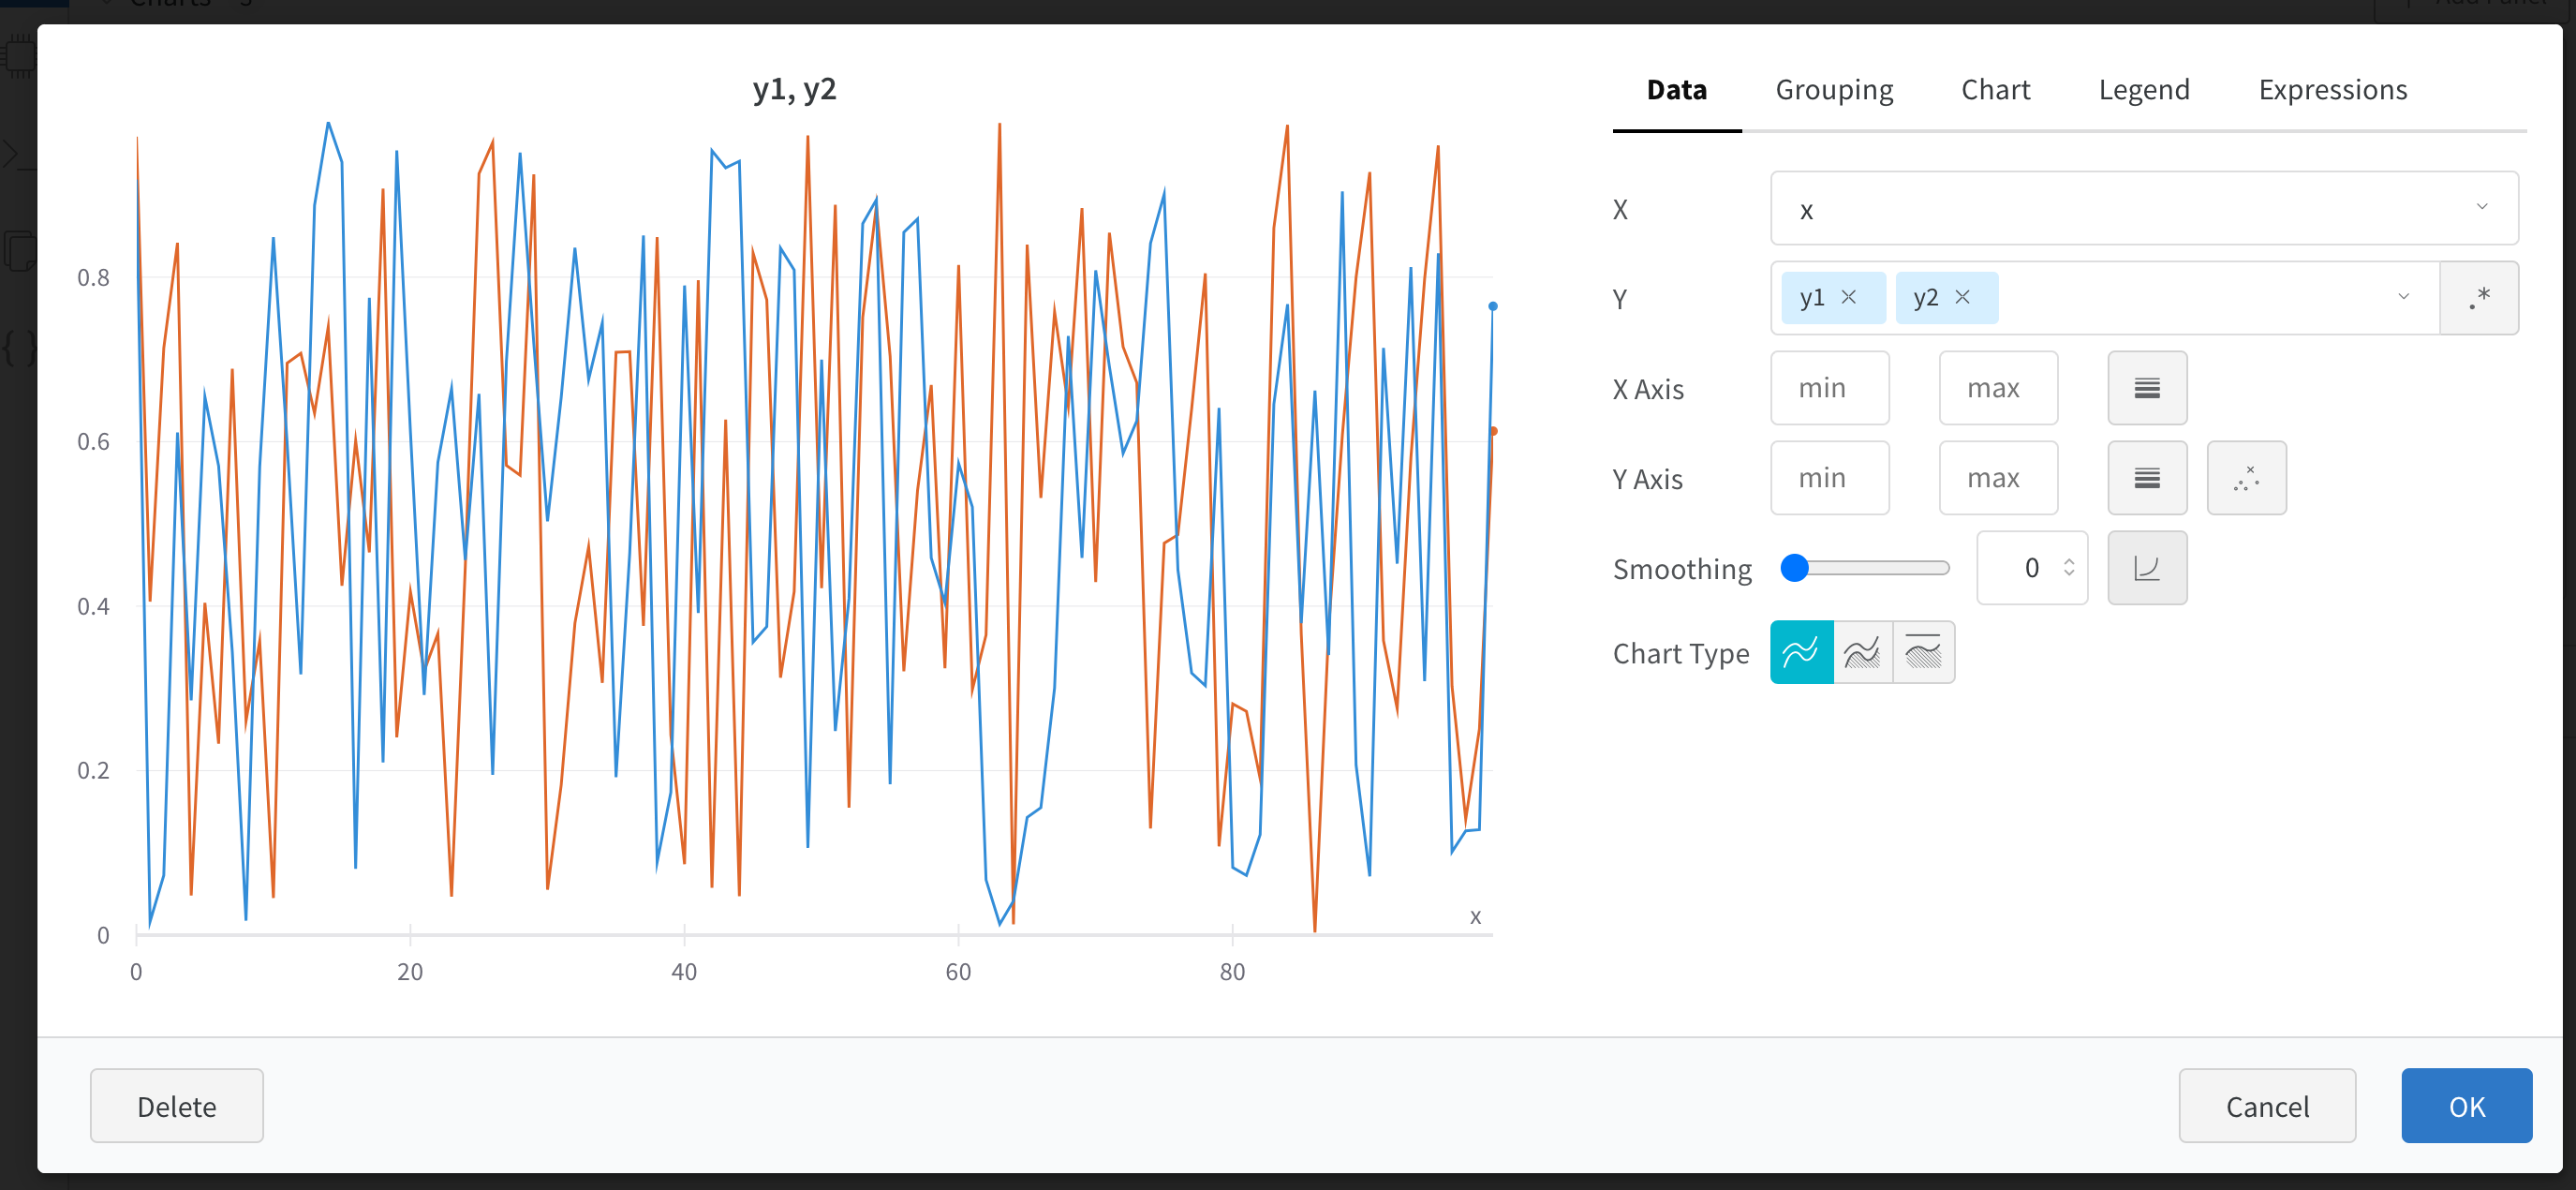Image resolution: width=2576 pixels, height=1190 pixels.
Task: Open the X data source dropdown
Action: (2482, 208)
